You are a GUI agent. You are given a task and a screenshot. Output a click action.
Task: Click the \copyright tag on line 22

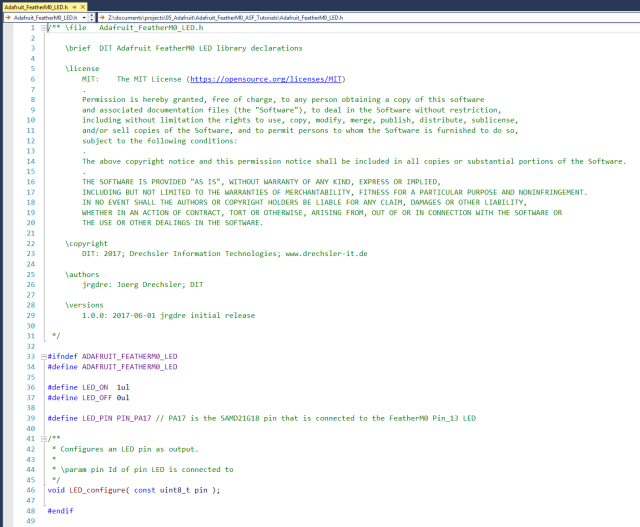click(x=86, y=244)
